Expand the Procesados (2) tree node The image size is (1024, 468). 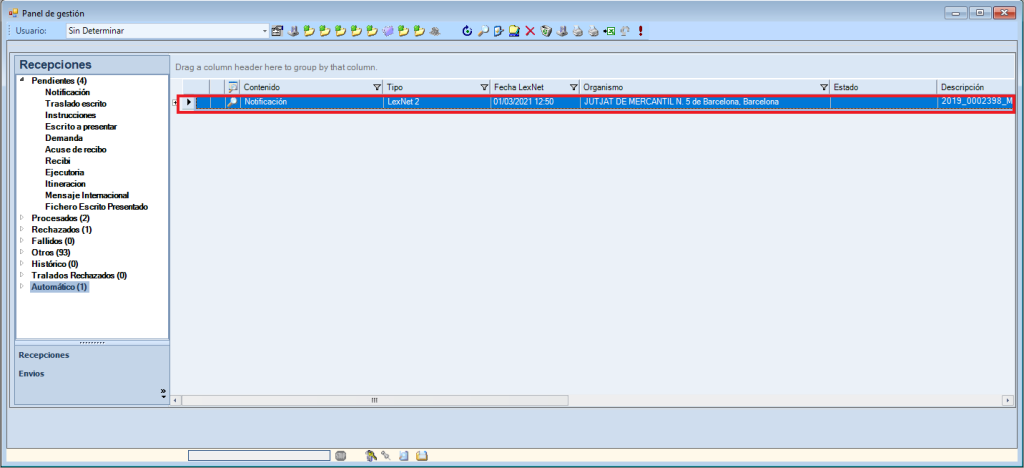tap(22, 218)
